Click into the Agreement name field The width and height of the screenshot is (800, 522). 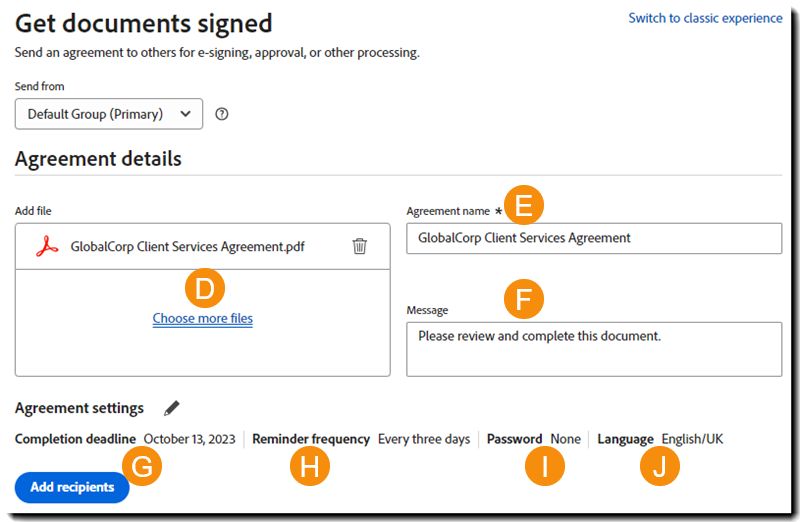594,238
